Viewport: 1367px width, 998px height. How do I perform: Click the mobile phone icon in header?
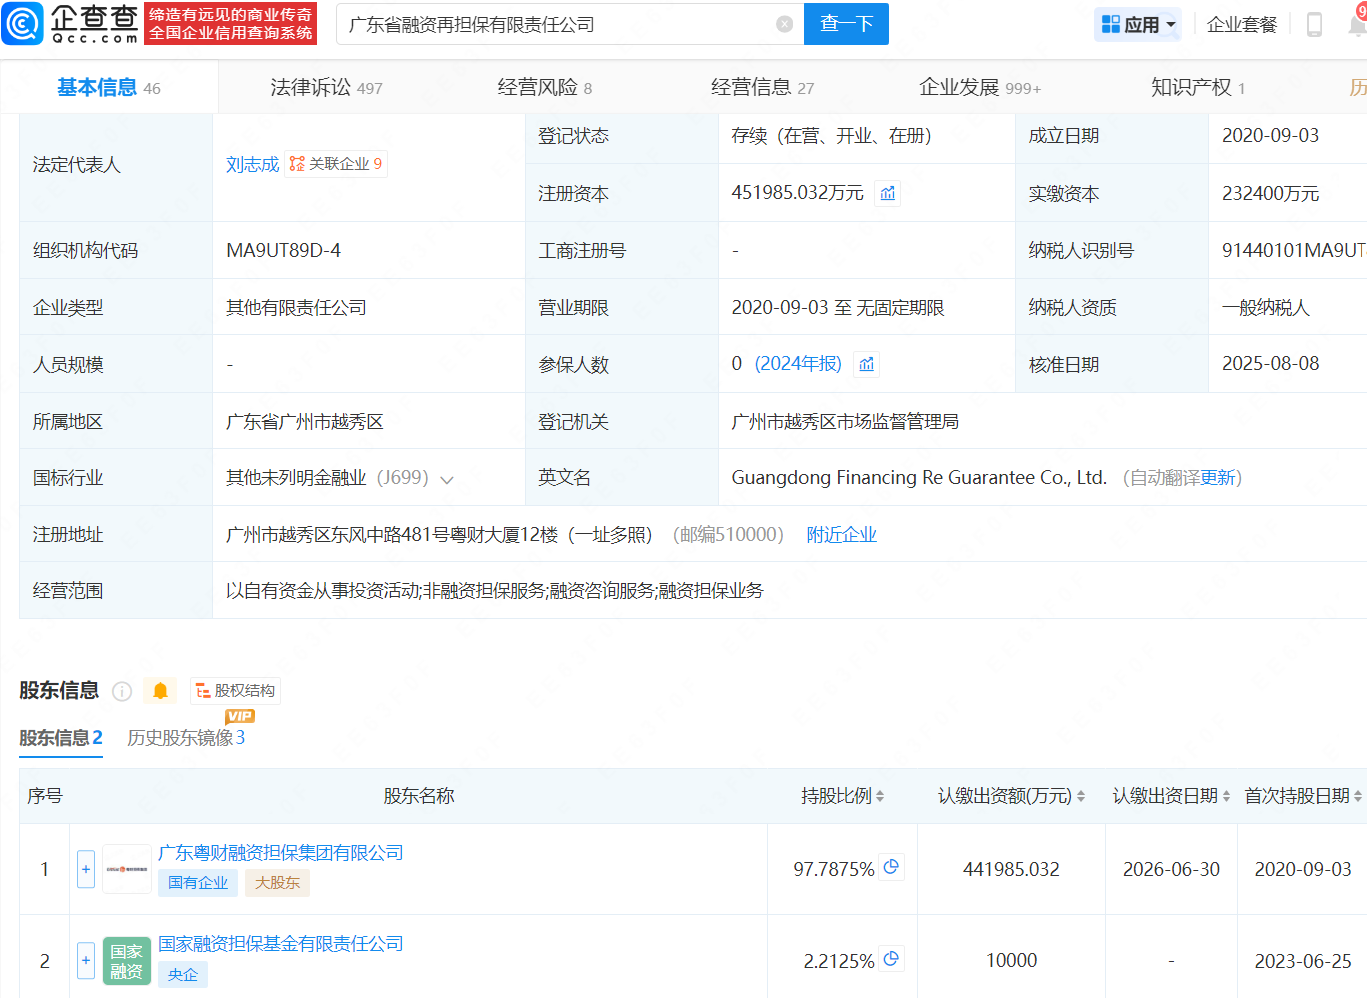pos(1314,24)
